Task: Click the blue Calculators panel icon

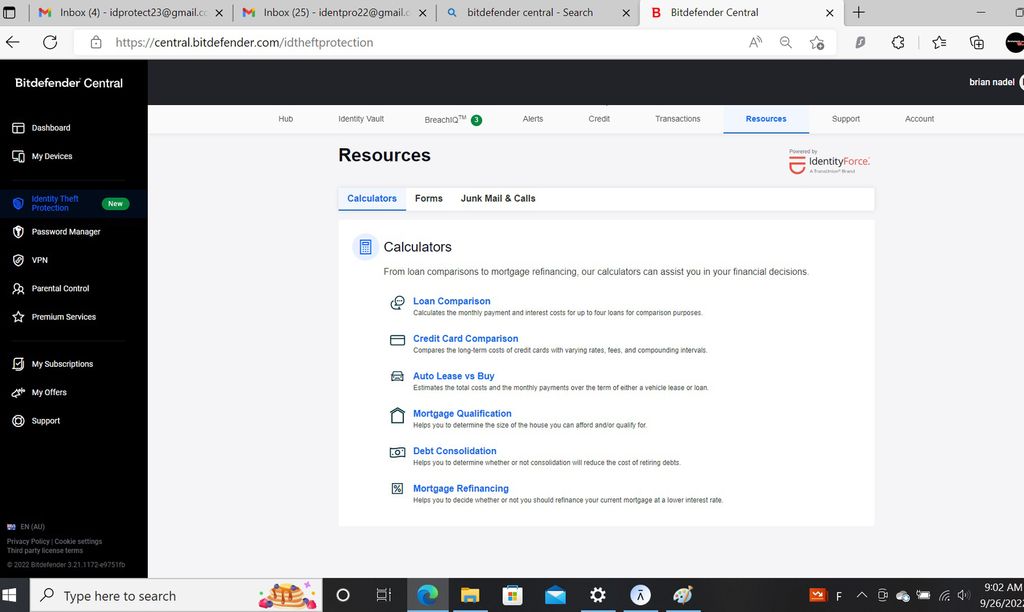Action: click(x=364, y=246)
